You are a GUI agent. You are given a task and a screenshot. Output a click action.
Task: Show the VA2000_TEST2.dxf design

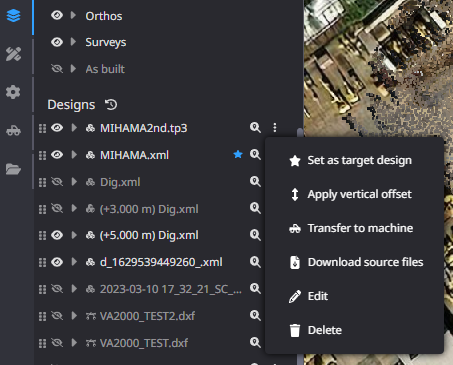(x=57, y=316)
